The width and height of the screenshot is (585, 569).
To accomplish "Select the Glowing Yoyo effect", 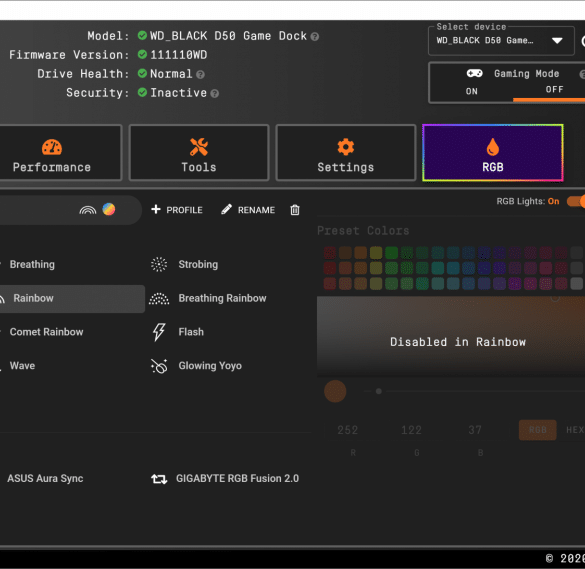I will (x=210, y=366).
